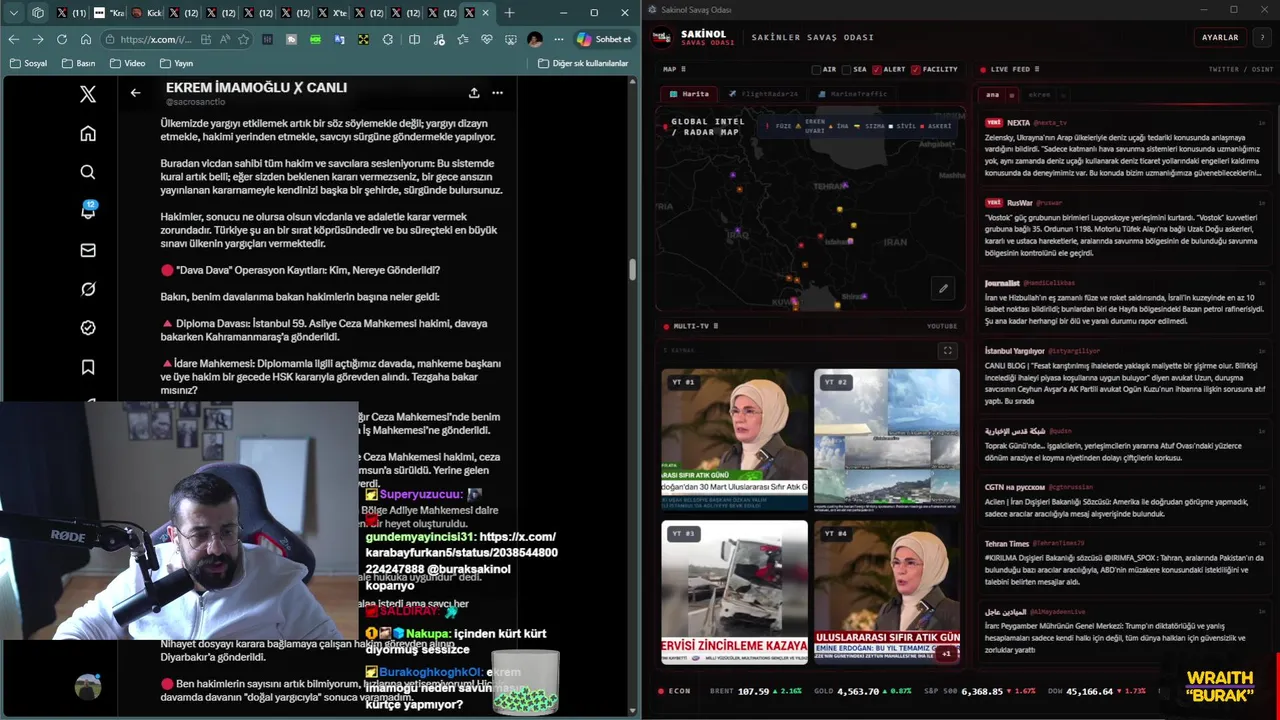Open the browser split screen icon

pos(414,39)
